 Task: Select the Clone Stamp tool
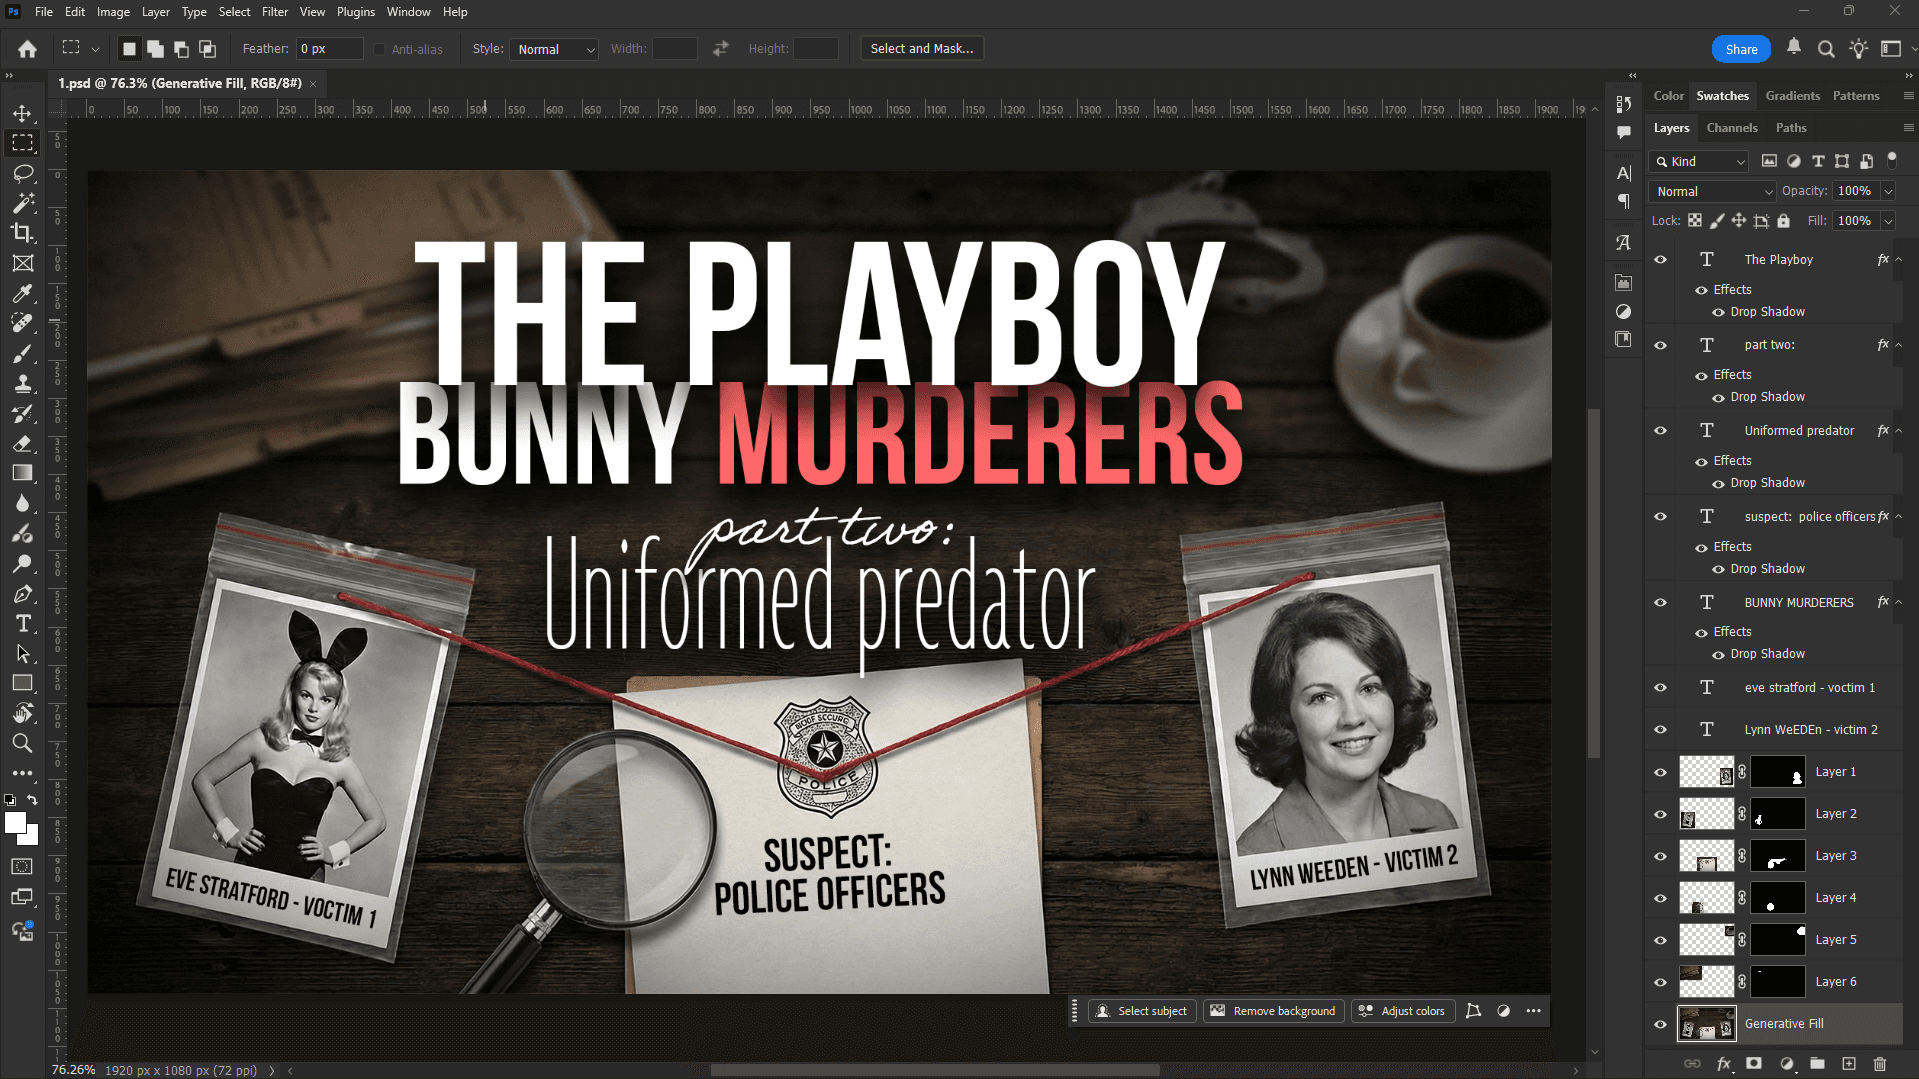tap(22, 383)
